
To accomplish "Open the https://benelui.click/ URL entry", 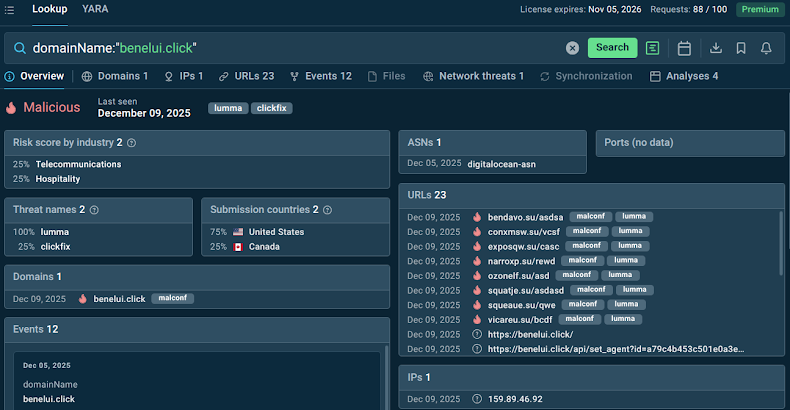I will coord(530,334).
